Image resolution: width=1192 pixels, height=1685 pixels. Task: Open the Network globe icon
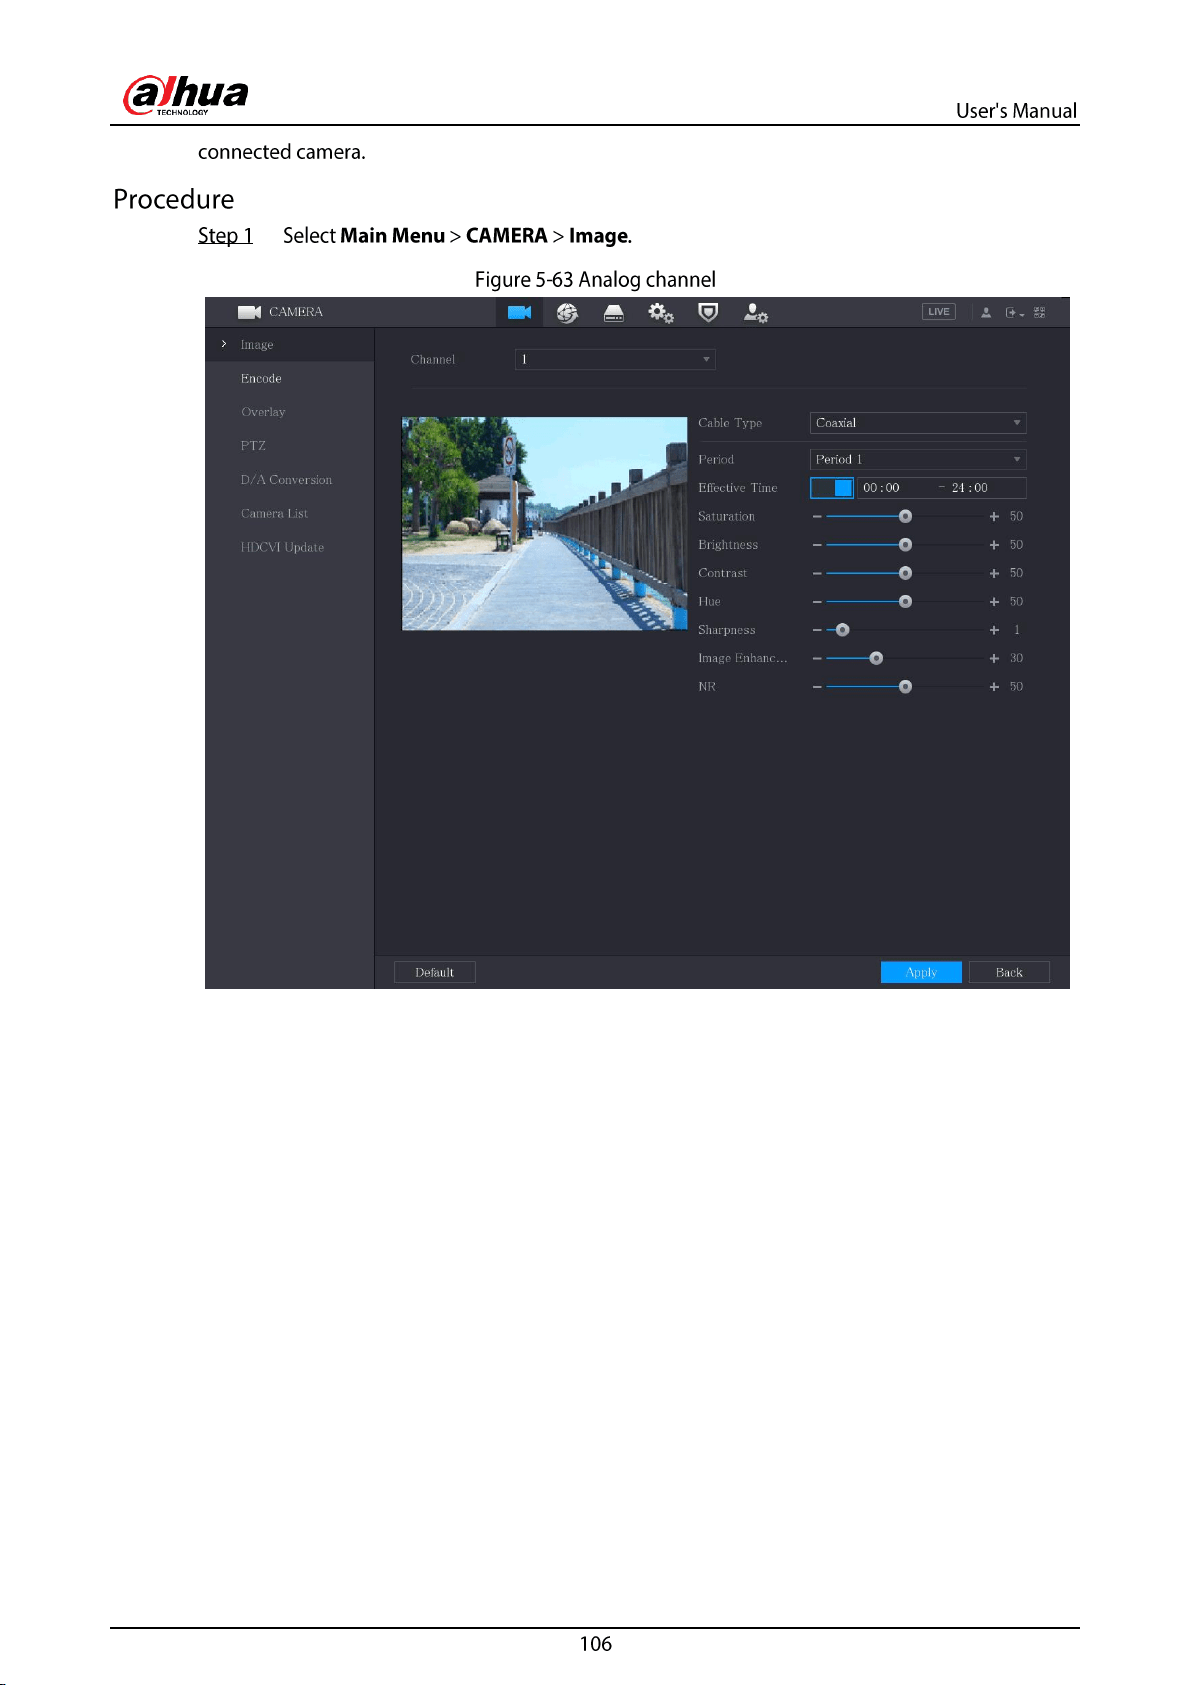pyautogui.click(x=567, y=313)
